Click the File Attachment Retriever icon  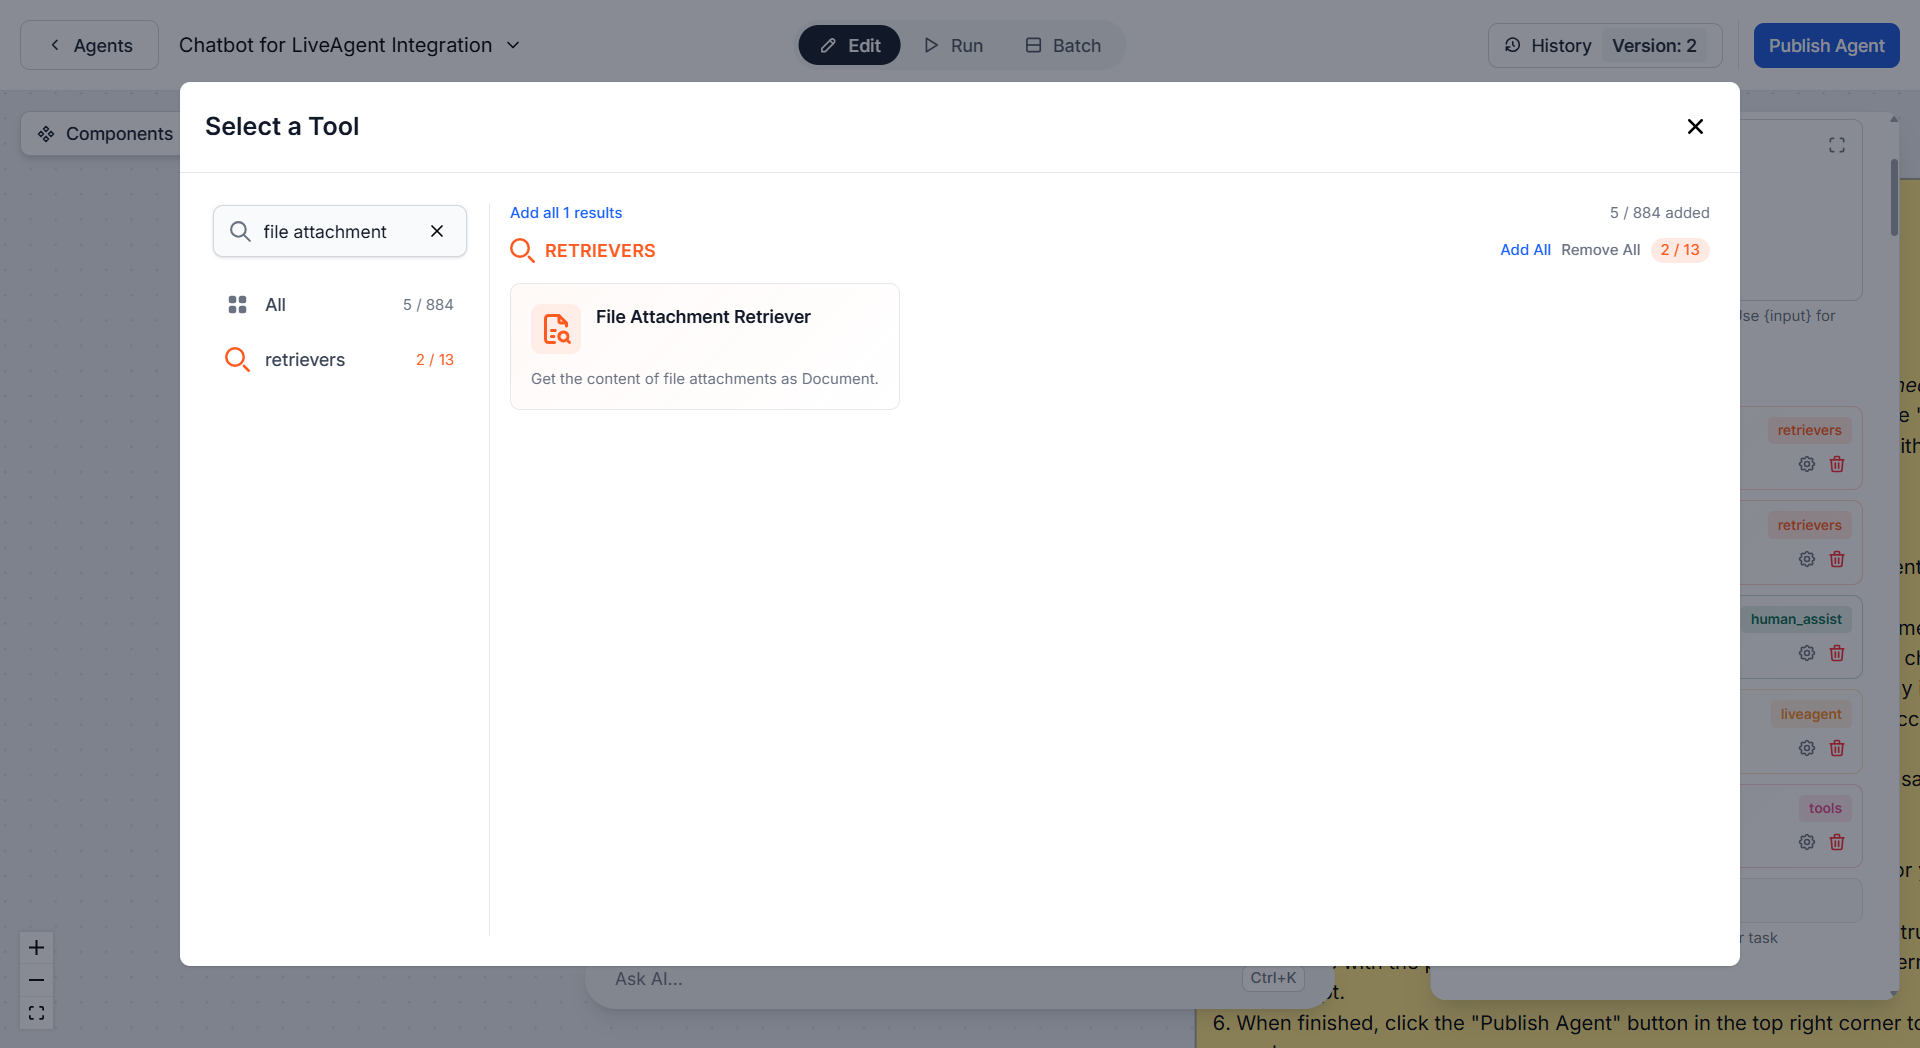[556, 328]
